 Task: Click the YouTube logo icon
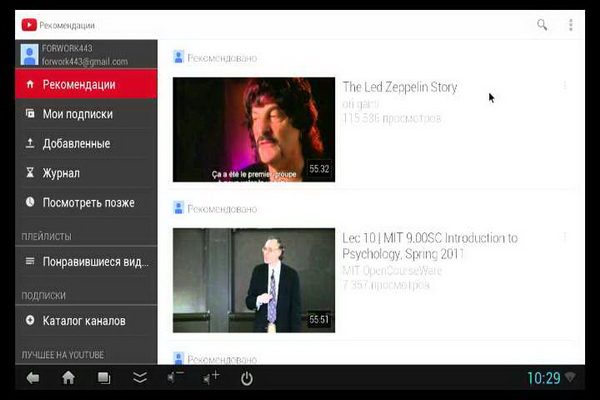tap(29, 25)
